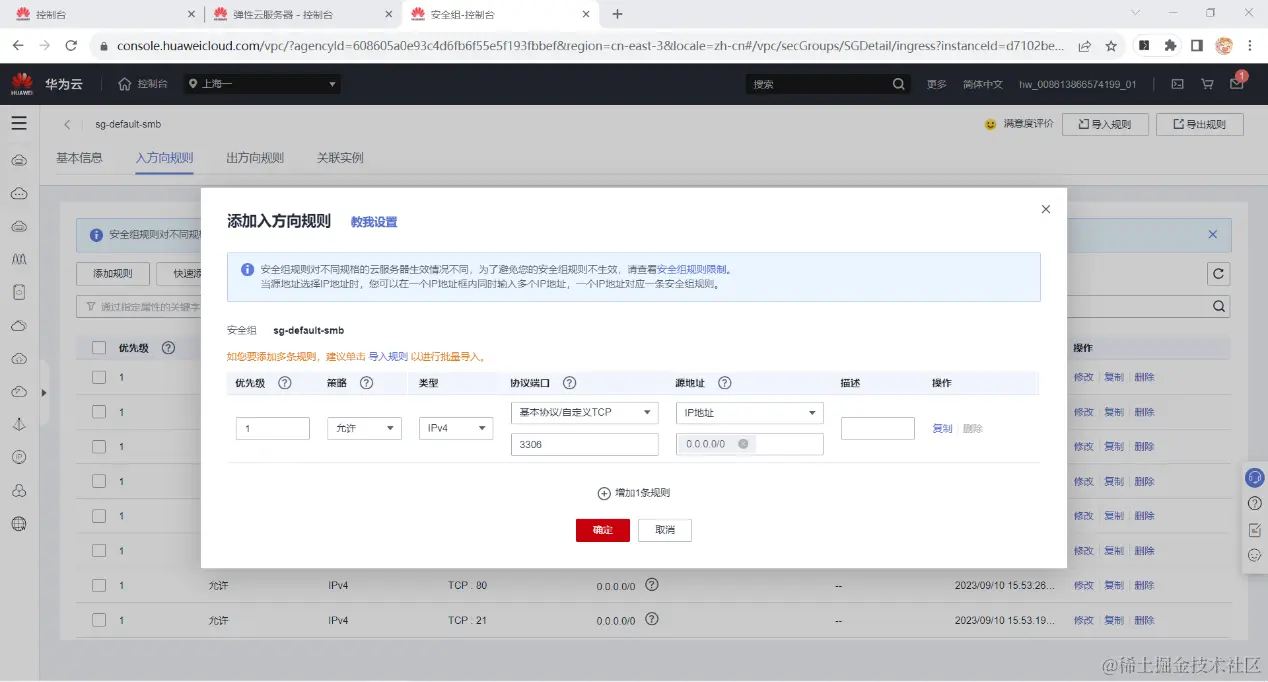This screenshot has height=682, width=1268.
Task: Open the floating question-mark help icon
Action: [x=1254, y=504]
